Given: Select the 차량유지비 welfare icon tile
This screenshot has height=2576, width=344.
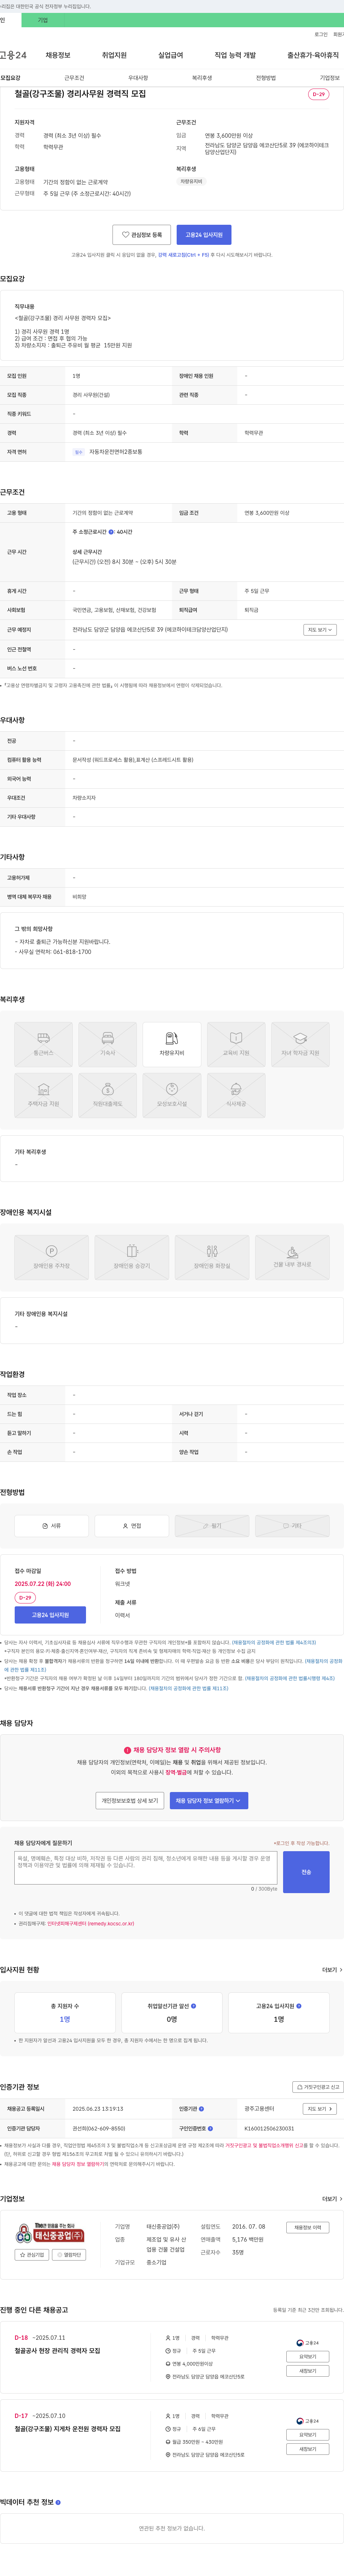Looking at the screenshot, I should pyautogui.click(x=172, y=1043).
